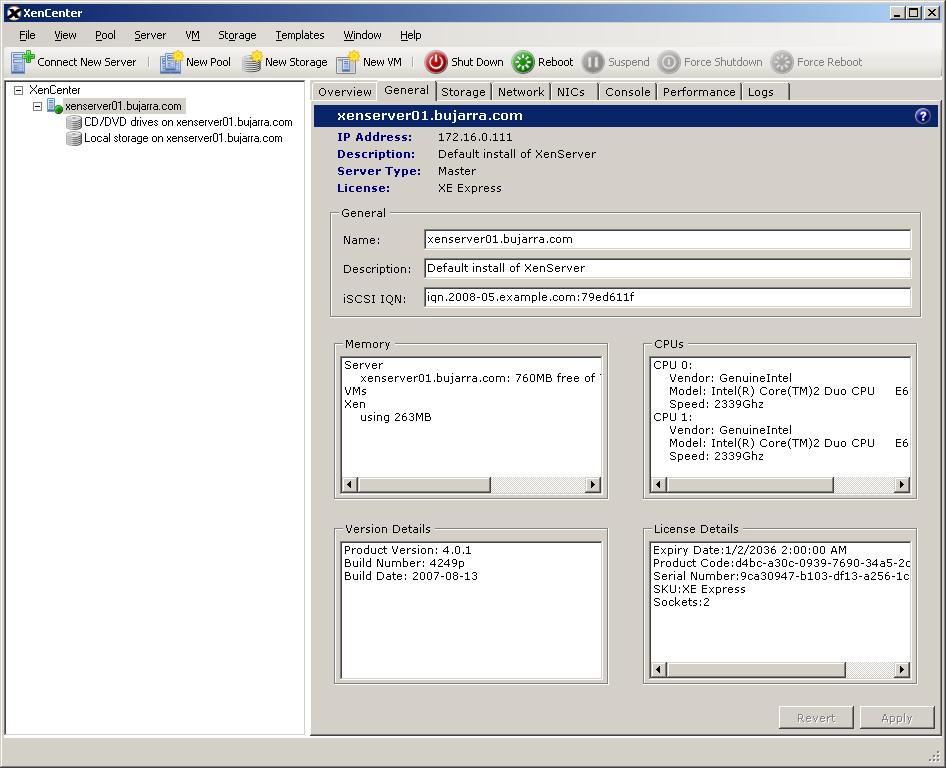Select the XenCenter root tree item
Viewport: 946px width, 768px height.
[54, 90]
